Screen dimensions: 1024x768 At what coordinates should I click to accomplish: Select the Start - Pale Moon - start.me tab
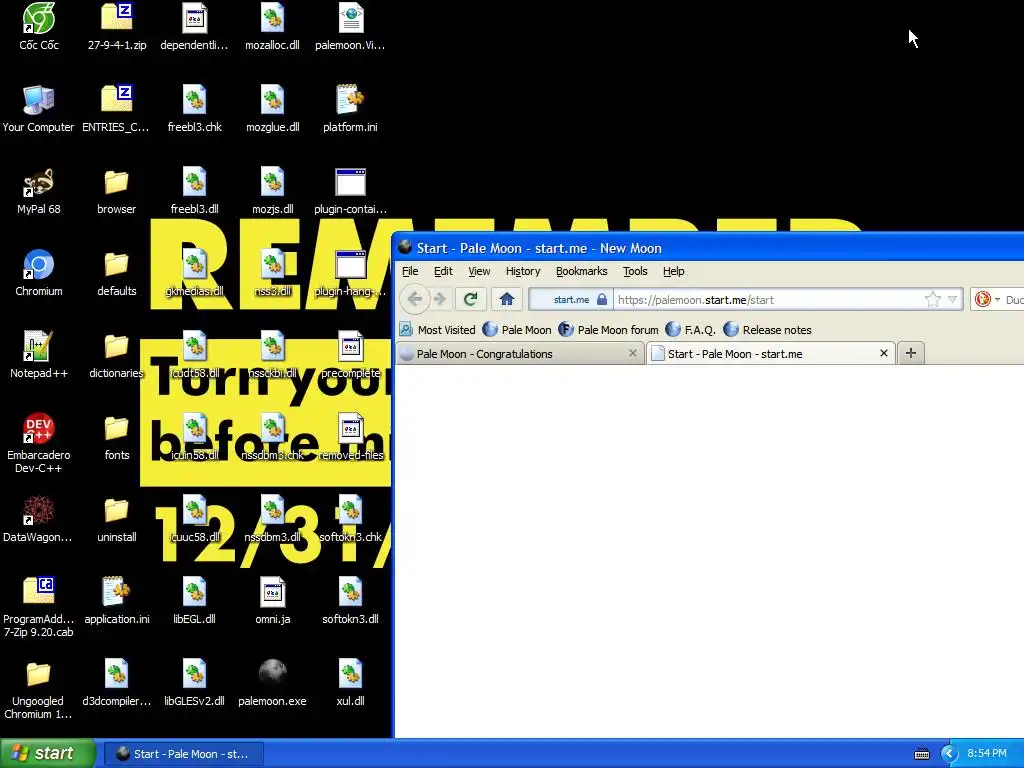click(771, 353)
